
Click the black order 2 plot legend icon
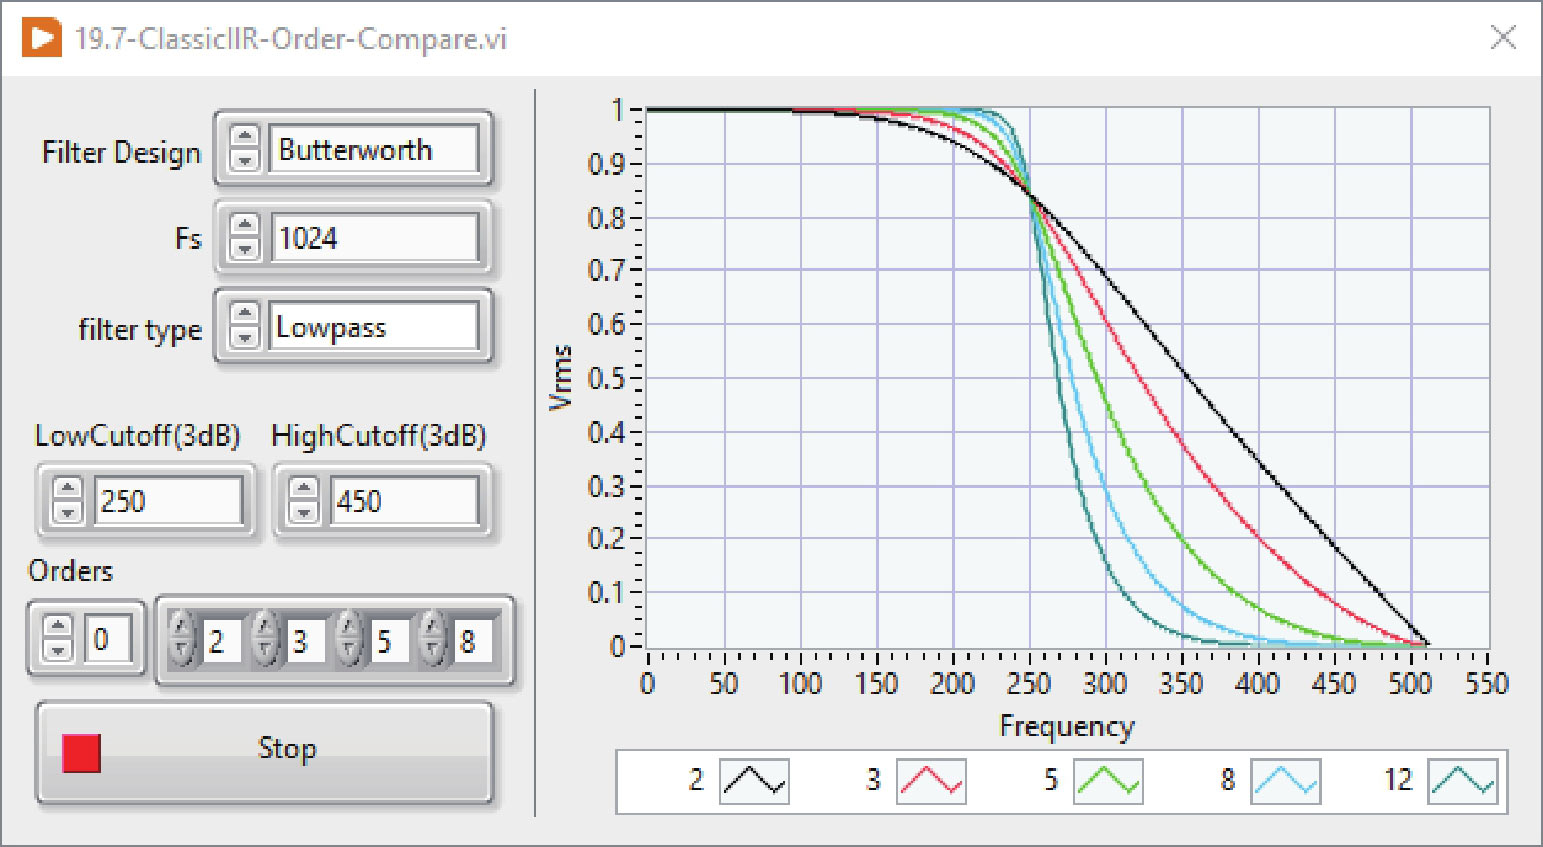pyautogui.click(x=754, y=781)
